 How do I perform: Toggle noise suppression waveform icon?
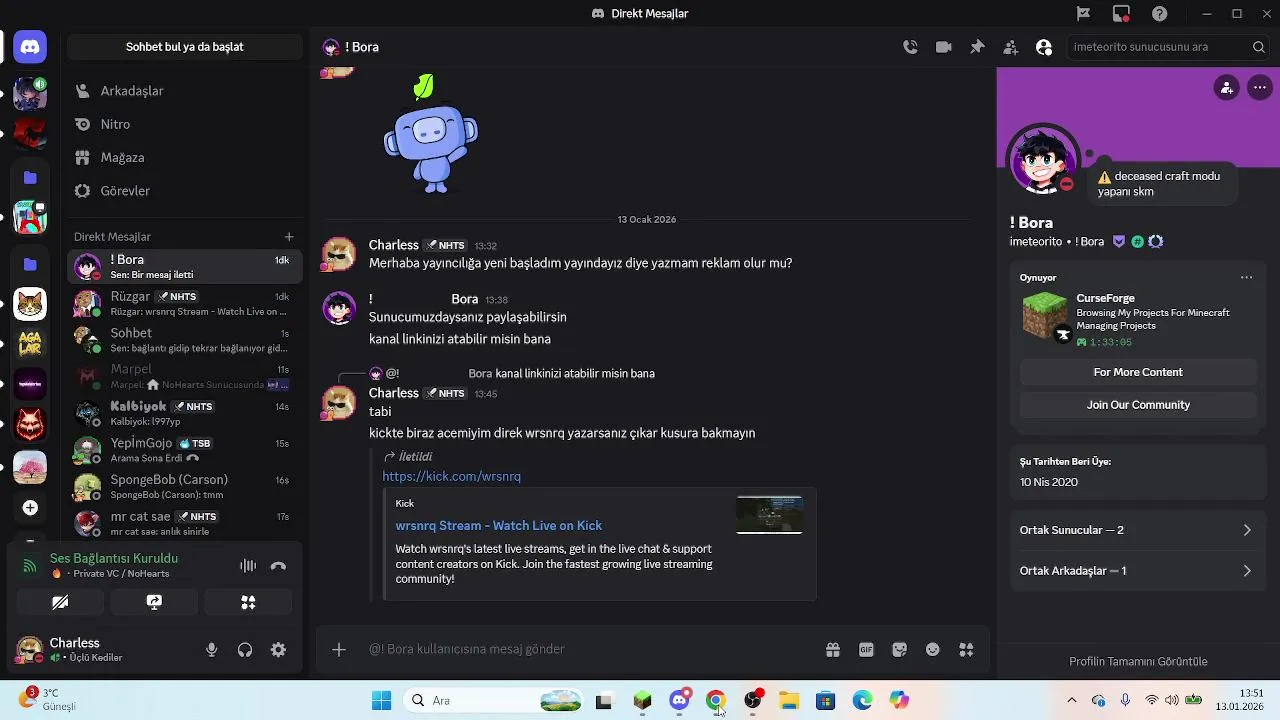pyautogui.click(x=248, y=566)
